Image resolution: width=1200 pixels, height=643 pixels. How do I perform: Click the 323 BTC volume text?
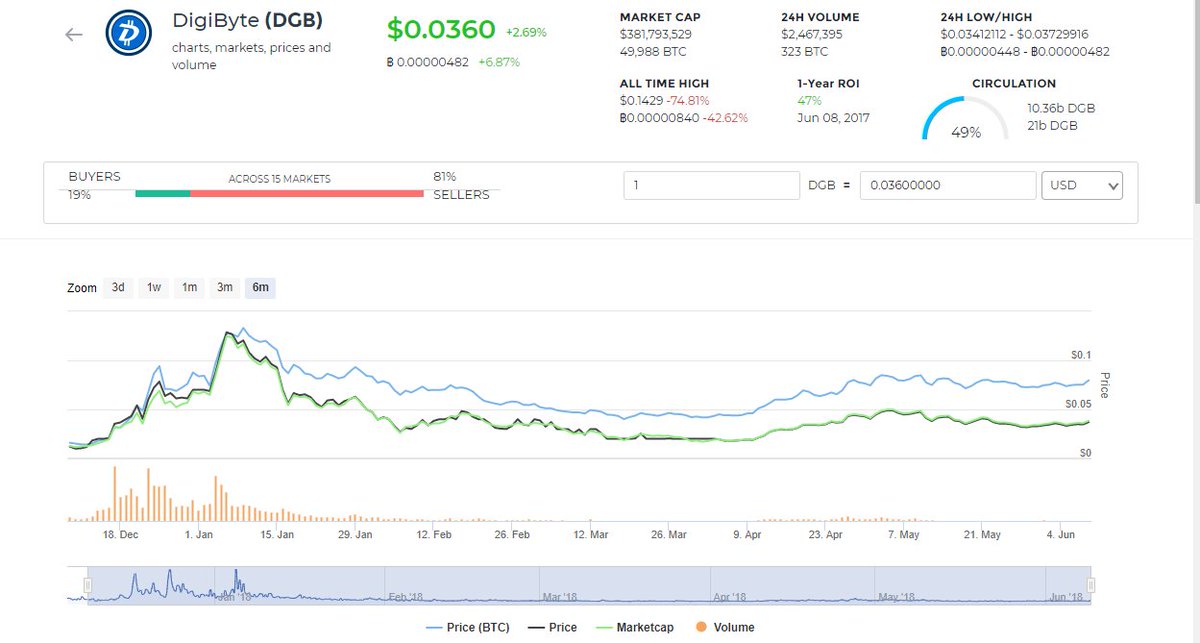[804, 51]
